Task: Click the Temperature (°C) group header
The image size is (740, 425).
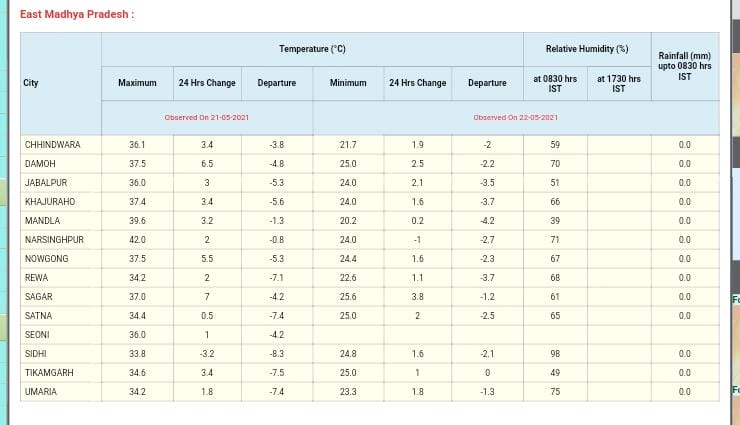Action: click(x=312, y=49)
